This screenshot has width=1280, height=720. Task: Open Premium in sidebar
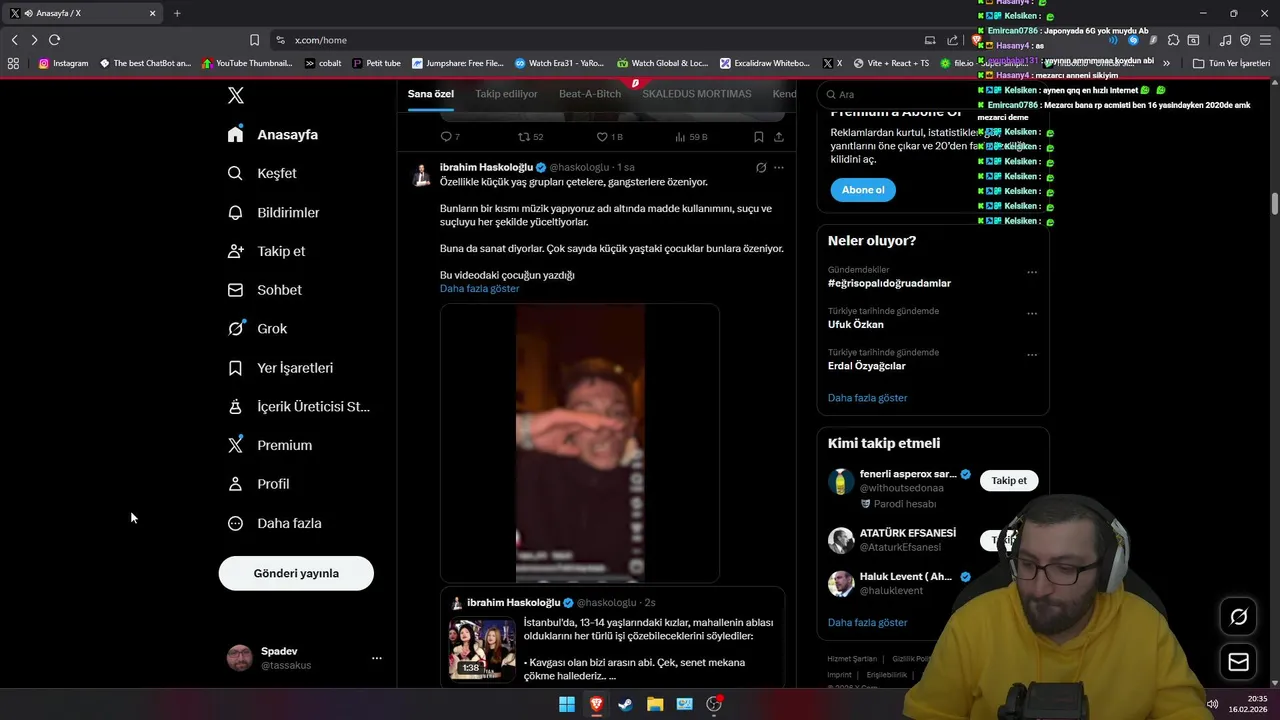tap(270, 445)
